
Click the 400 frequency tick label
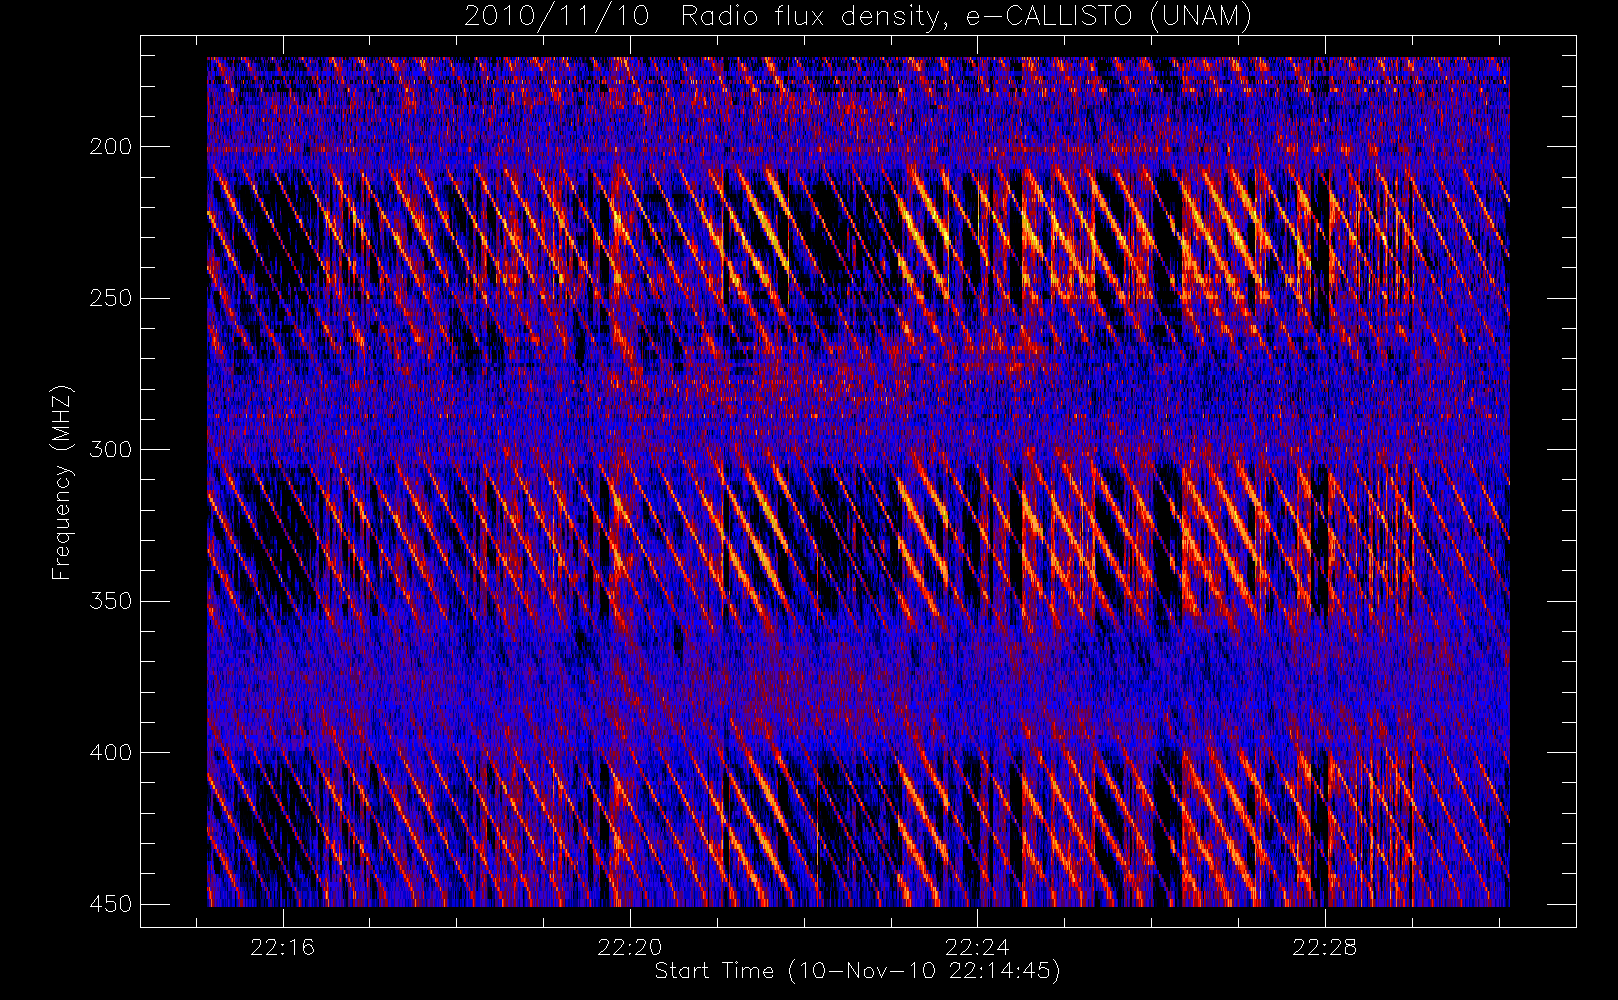pos(110,752)
